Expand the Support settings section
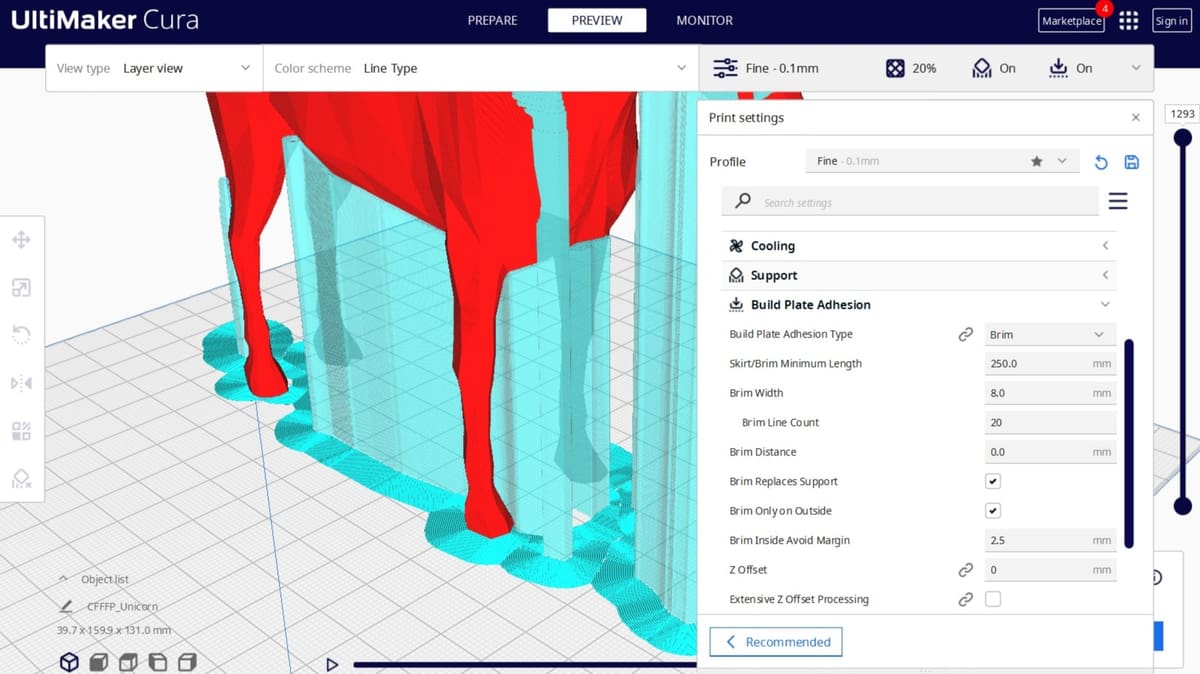The height and width of the screenshot is (674, 1200). click(x=918, y=275)
